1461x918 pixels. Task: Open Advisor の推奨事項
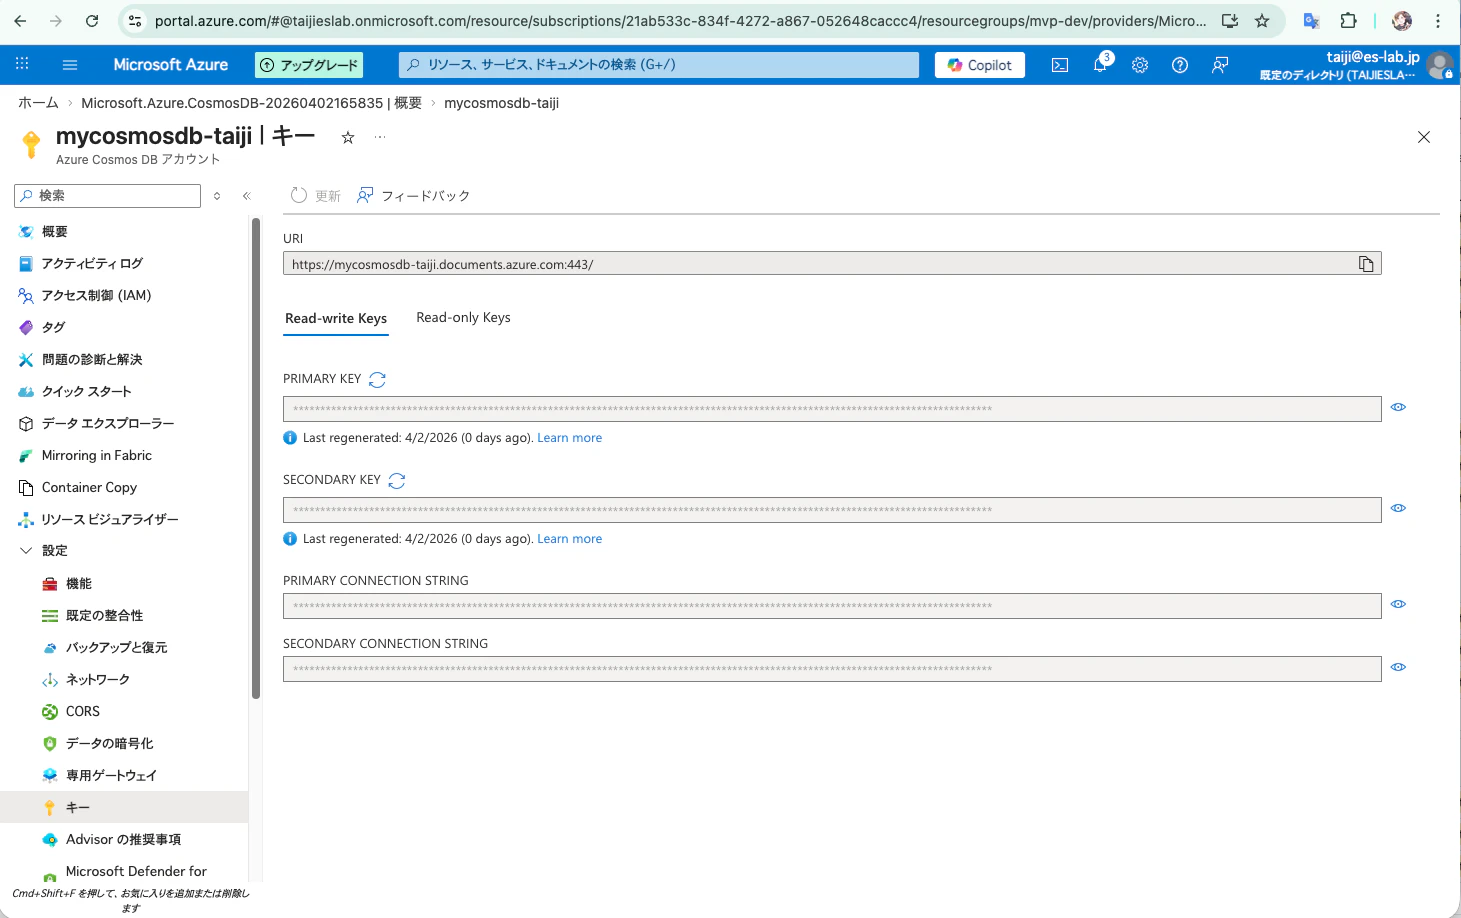(x=124, y=840)
